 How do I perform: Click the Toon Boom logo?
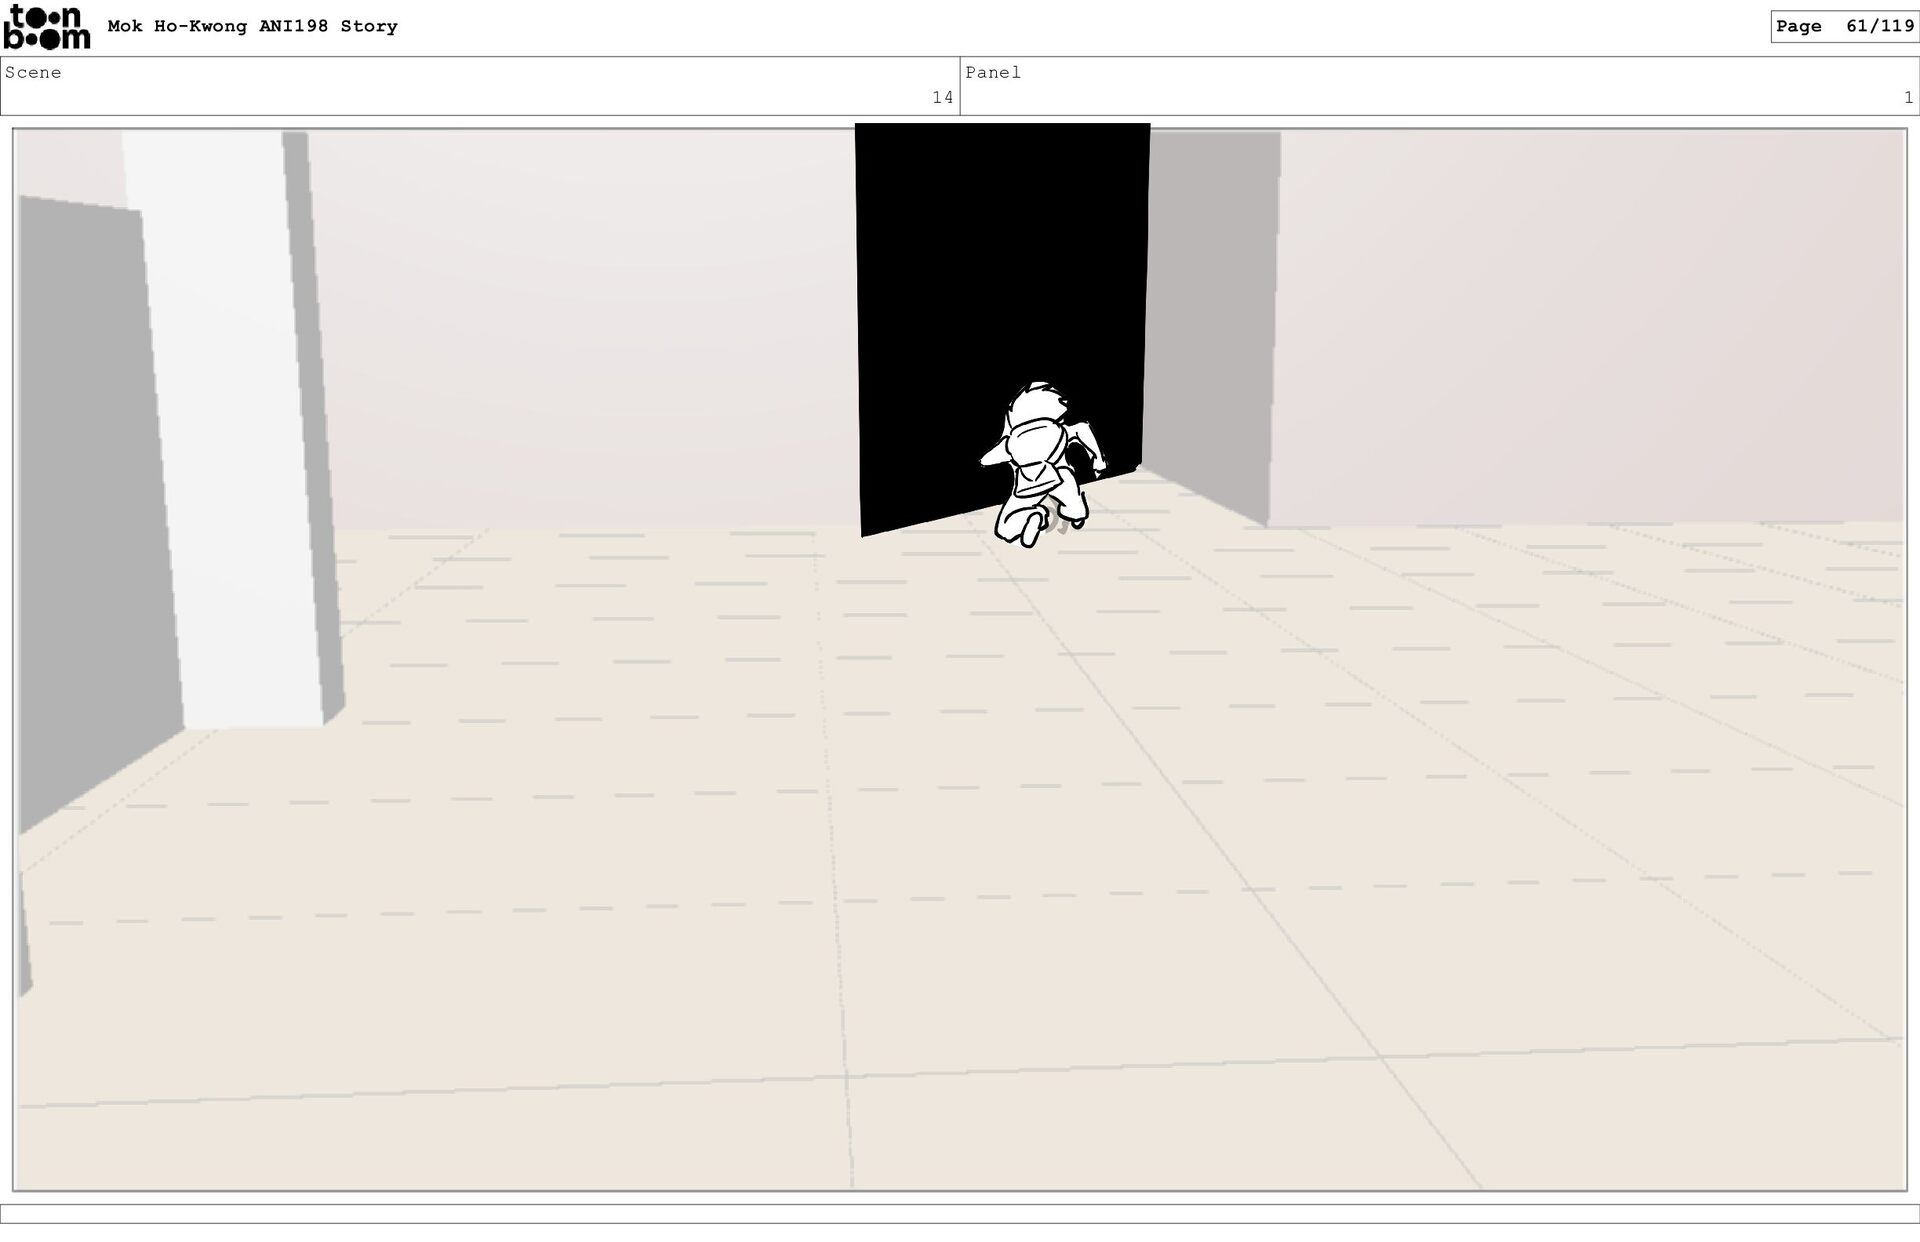click(46, 27)
